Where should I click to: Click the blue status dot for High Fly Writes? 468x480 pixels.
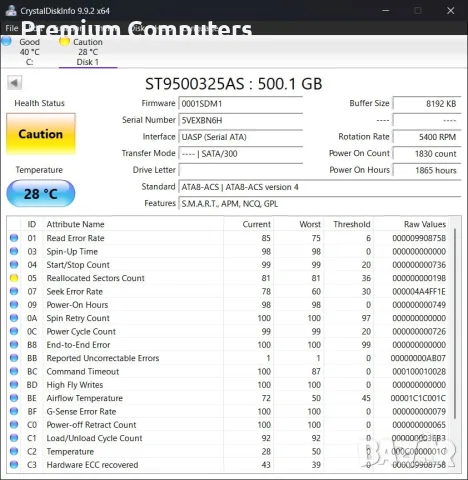[x=14, y=385]
